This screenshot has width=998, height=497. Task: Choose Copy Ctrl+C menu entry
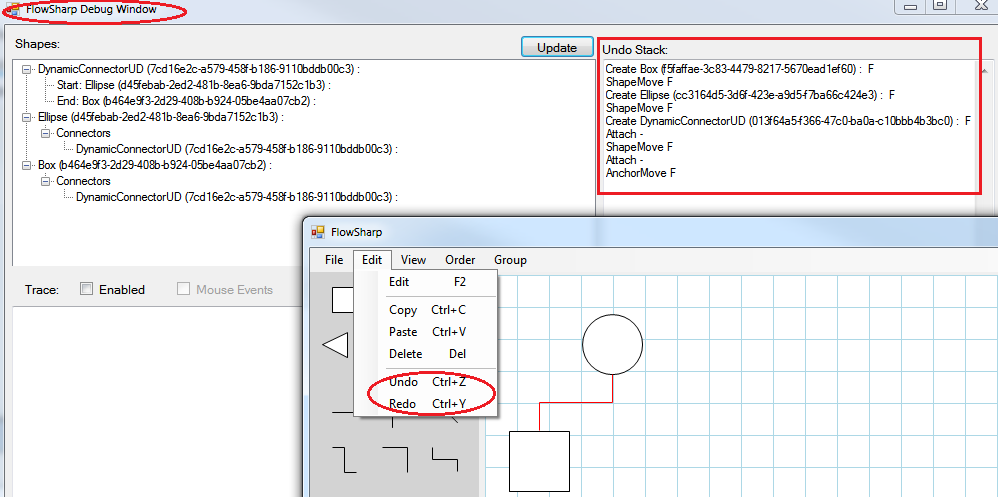[426, 310]
